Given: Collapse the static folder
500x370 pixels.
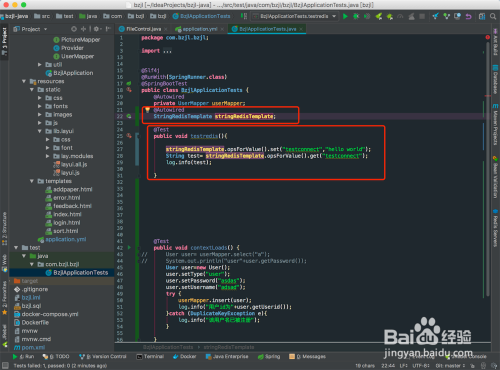Looking at the screenshot, I should [x=32, y=90].
